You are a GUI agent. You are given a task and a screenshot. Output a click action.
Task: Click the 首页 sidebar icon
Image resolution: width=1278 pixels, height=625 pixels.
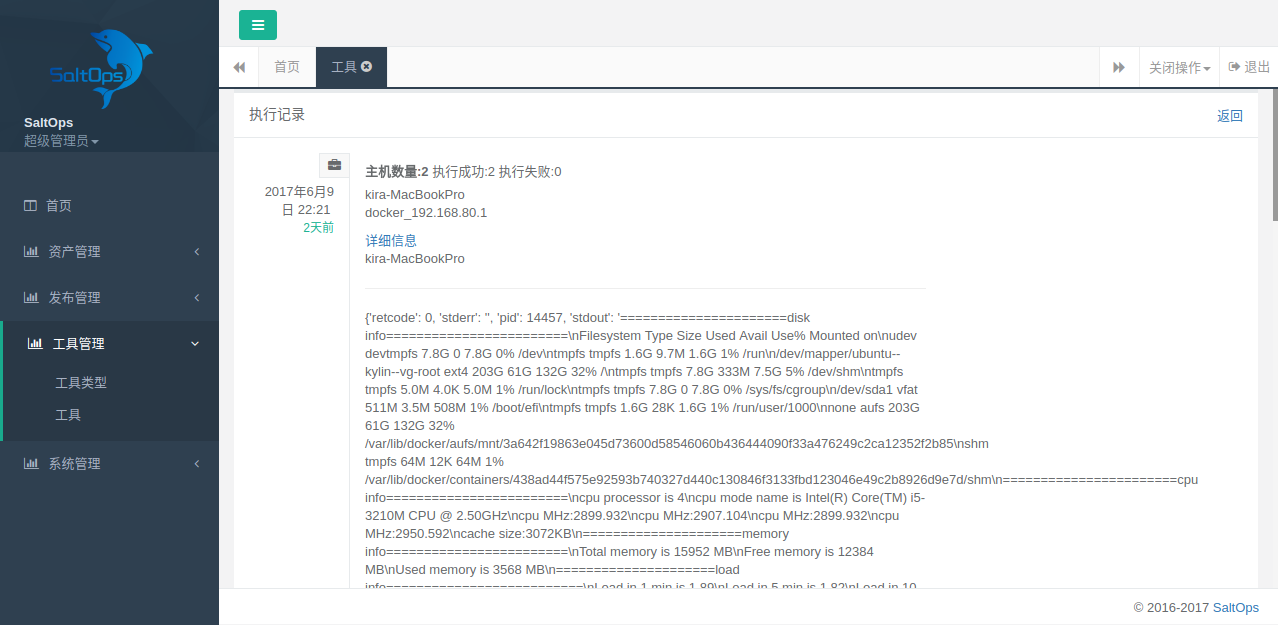(x=30, y=205)
